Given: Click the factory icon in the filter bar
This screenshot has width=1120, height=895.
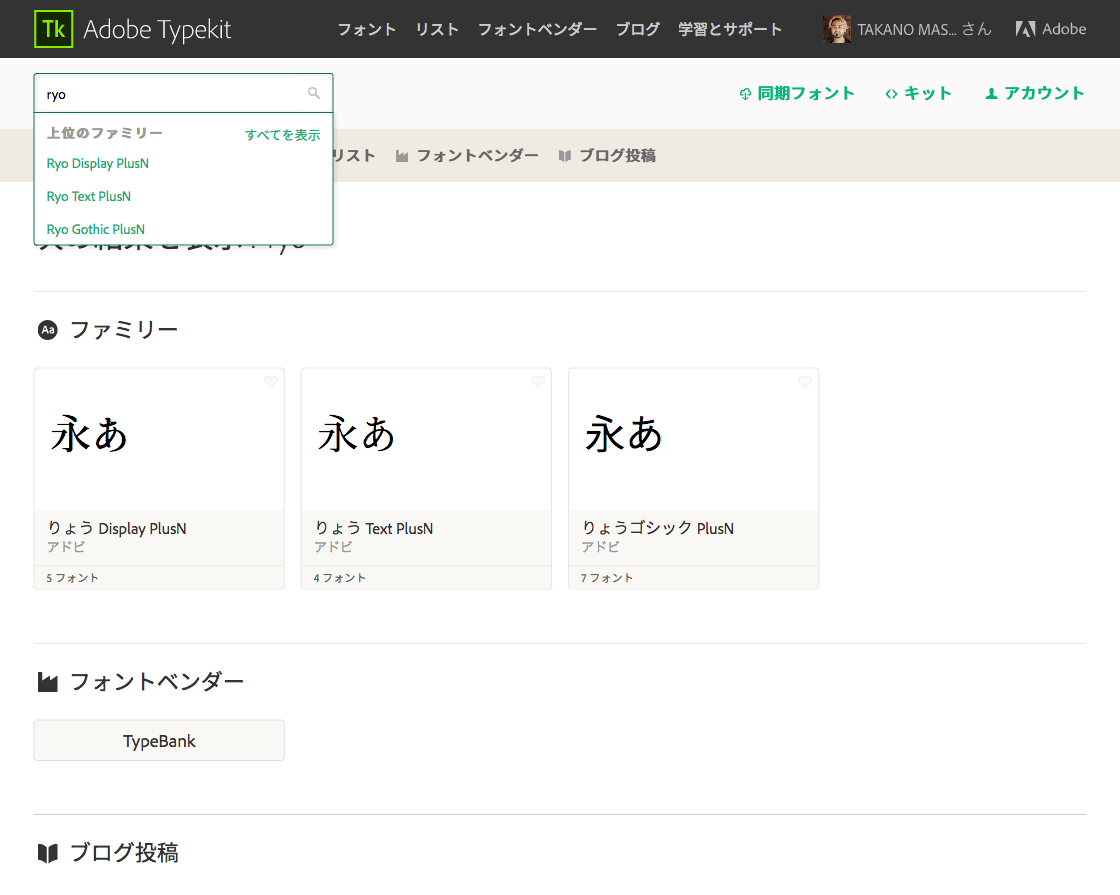Looking at the screenshot, I should click(x=402, y=156).
